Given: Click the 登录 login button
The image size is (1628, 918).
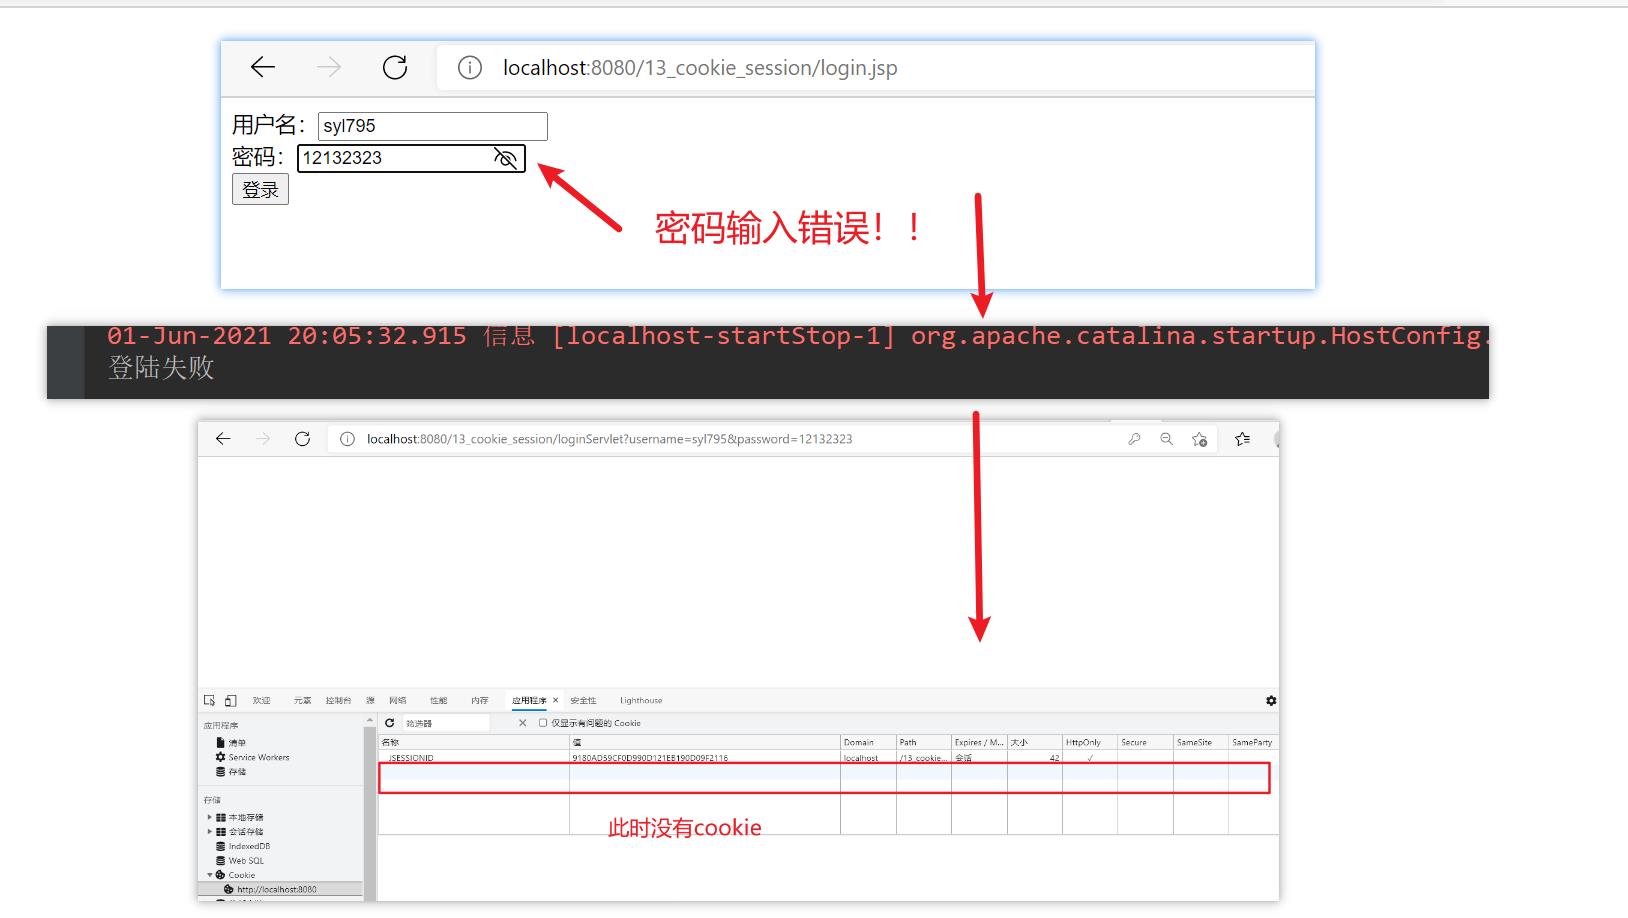Looking at the screenshot, I should click(x=260, y=189).
